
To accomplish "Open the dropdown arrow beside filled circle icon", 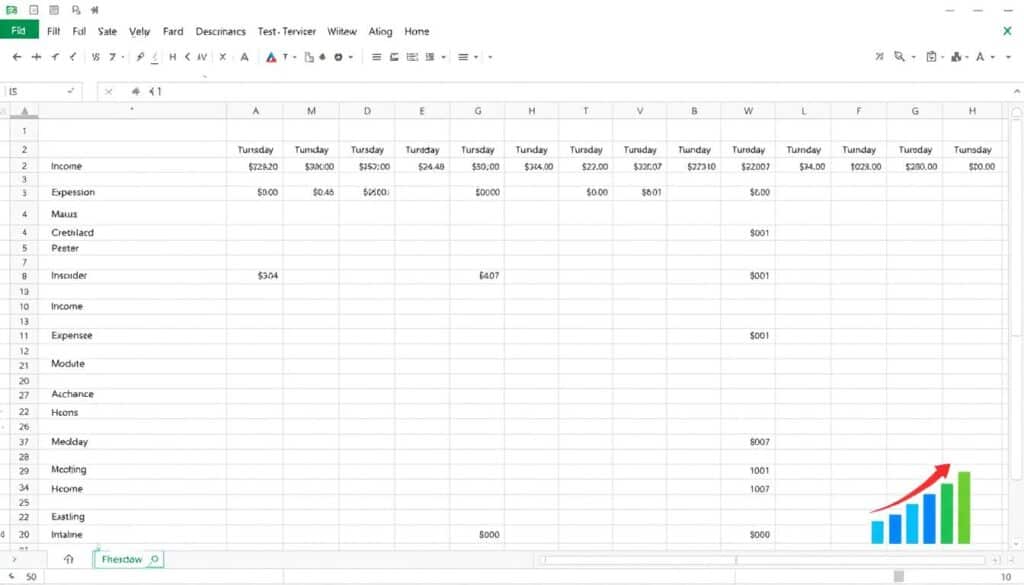I will [351, 57].
